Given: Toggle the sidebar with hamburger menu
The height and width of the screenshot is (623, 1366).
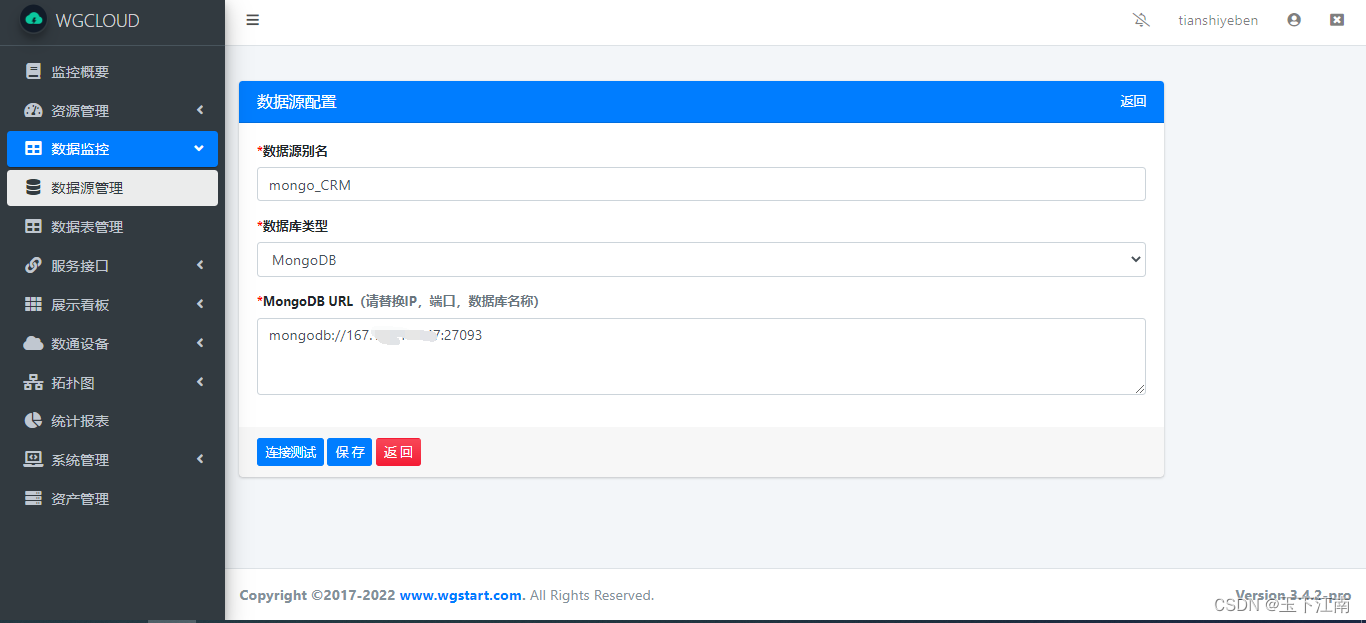Looking at the screenshot, I should click(252, 19).
